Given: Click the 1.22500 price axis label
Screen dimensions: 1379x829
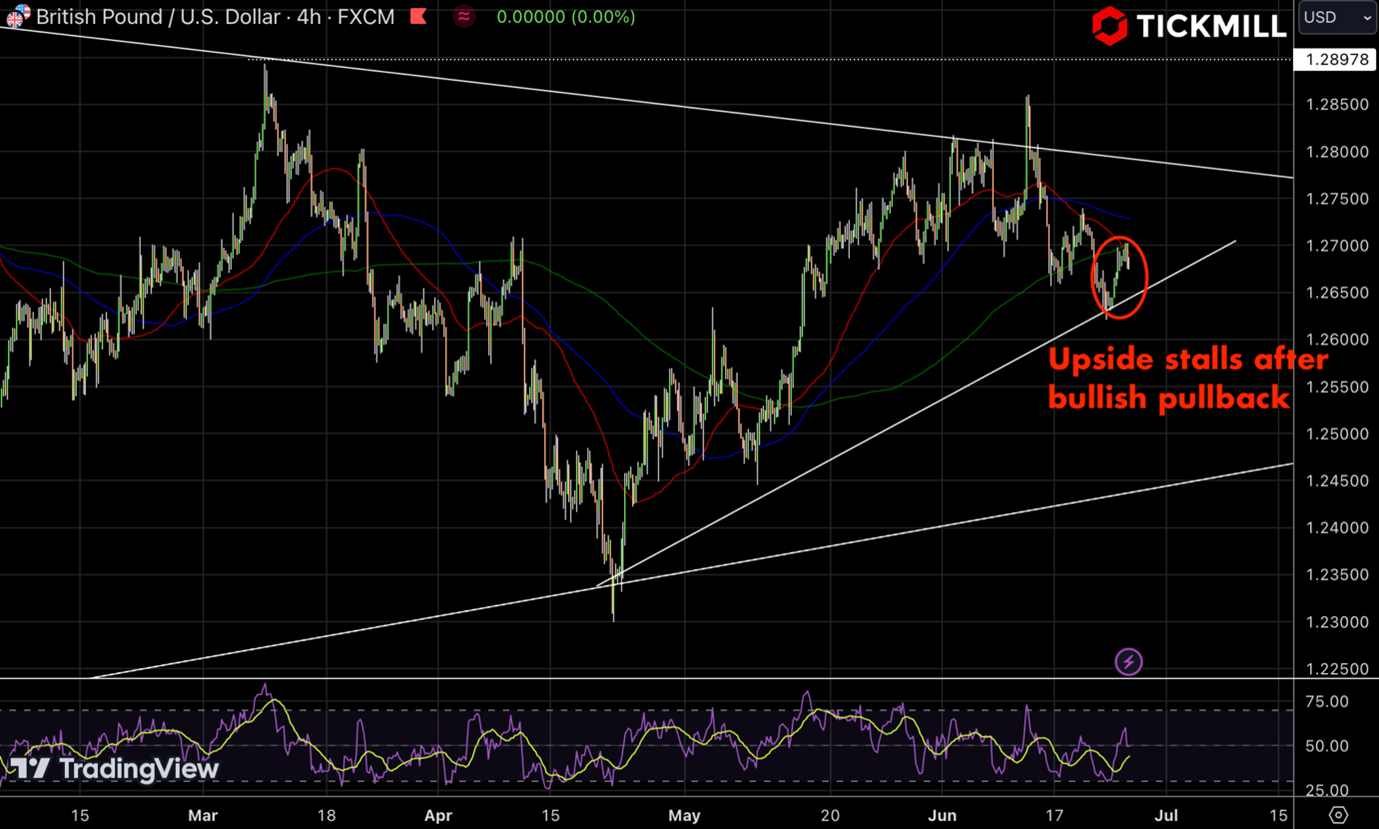Looking at the screenshot, I should click(1337, 669).
